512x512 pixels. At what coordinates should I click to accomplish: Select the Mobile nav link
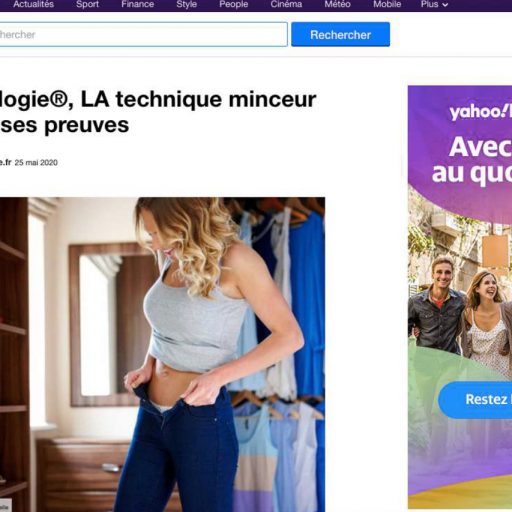387,4
